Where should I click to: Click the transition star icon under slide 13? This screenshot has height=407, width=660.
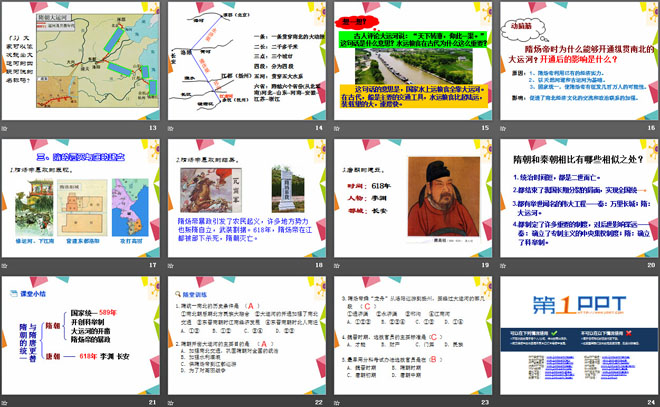(x=5, y=128)
